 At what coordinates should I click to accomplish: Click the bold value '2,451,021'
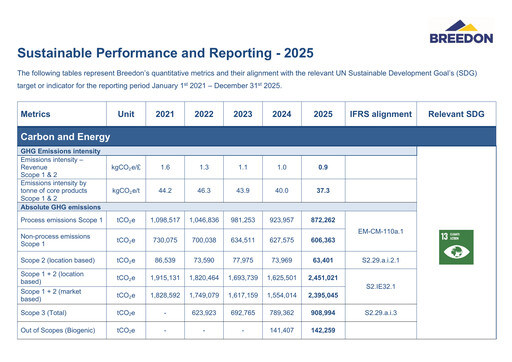click(x=323, y=277)
